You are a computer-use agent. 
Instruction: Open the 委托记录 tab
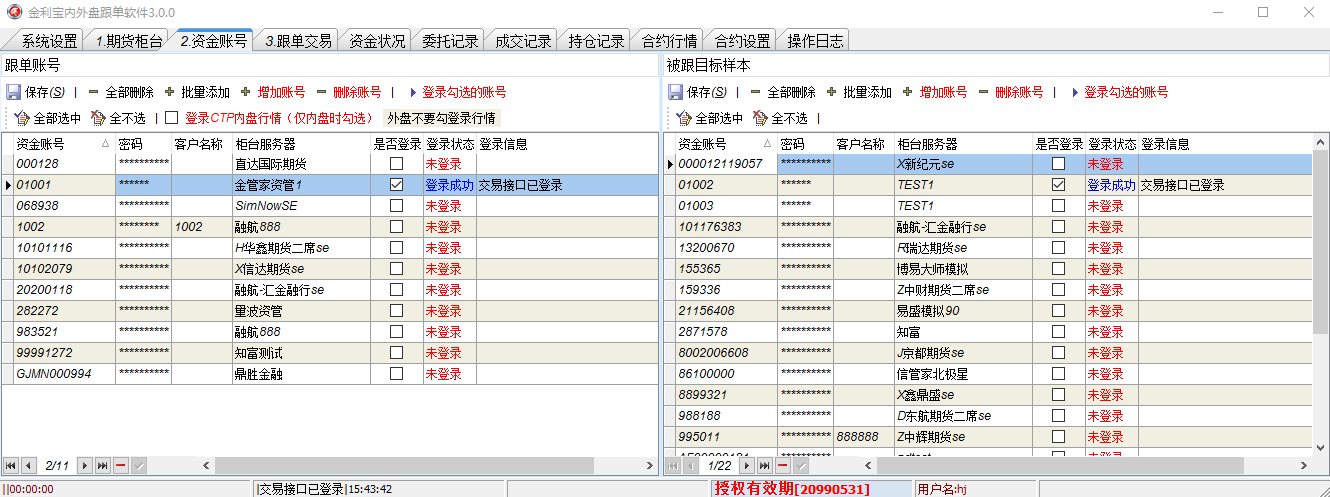pyautogui.click(x=450, y=41)
